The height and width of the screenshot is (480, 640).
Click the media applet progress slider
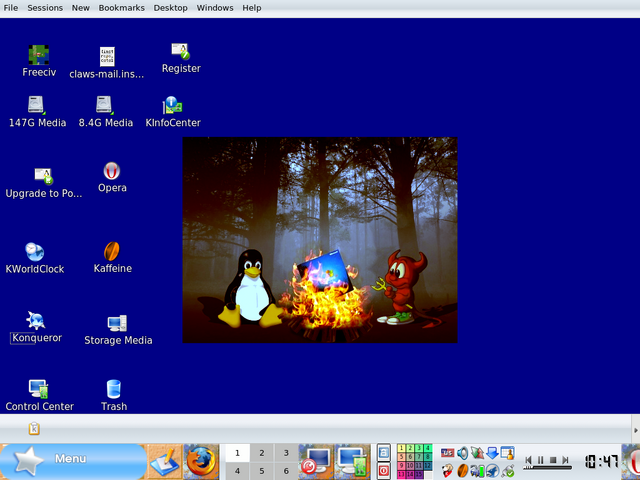coord(547,467)
